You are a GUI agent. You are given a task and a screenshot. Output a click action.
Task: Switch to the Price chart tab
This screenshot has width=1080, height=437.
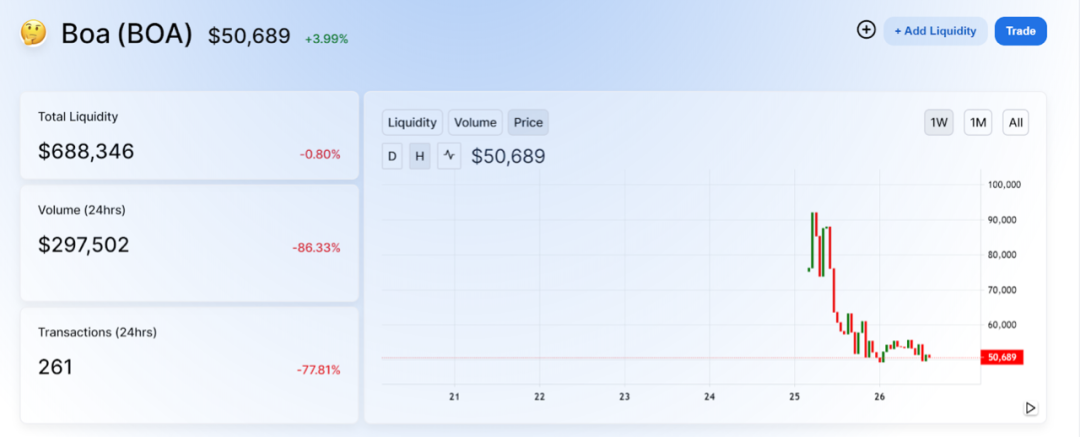pos(528,123)
